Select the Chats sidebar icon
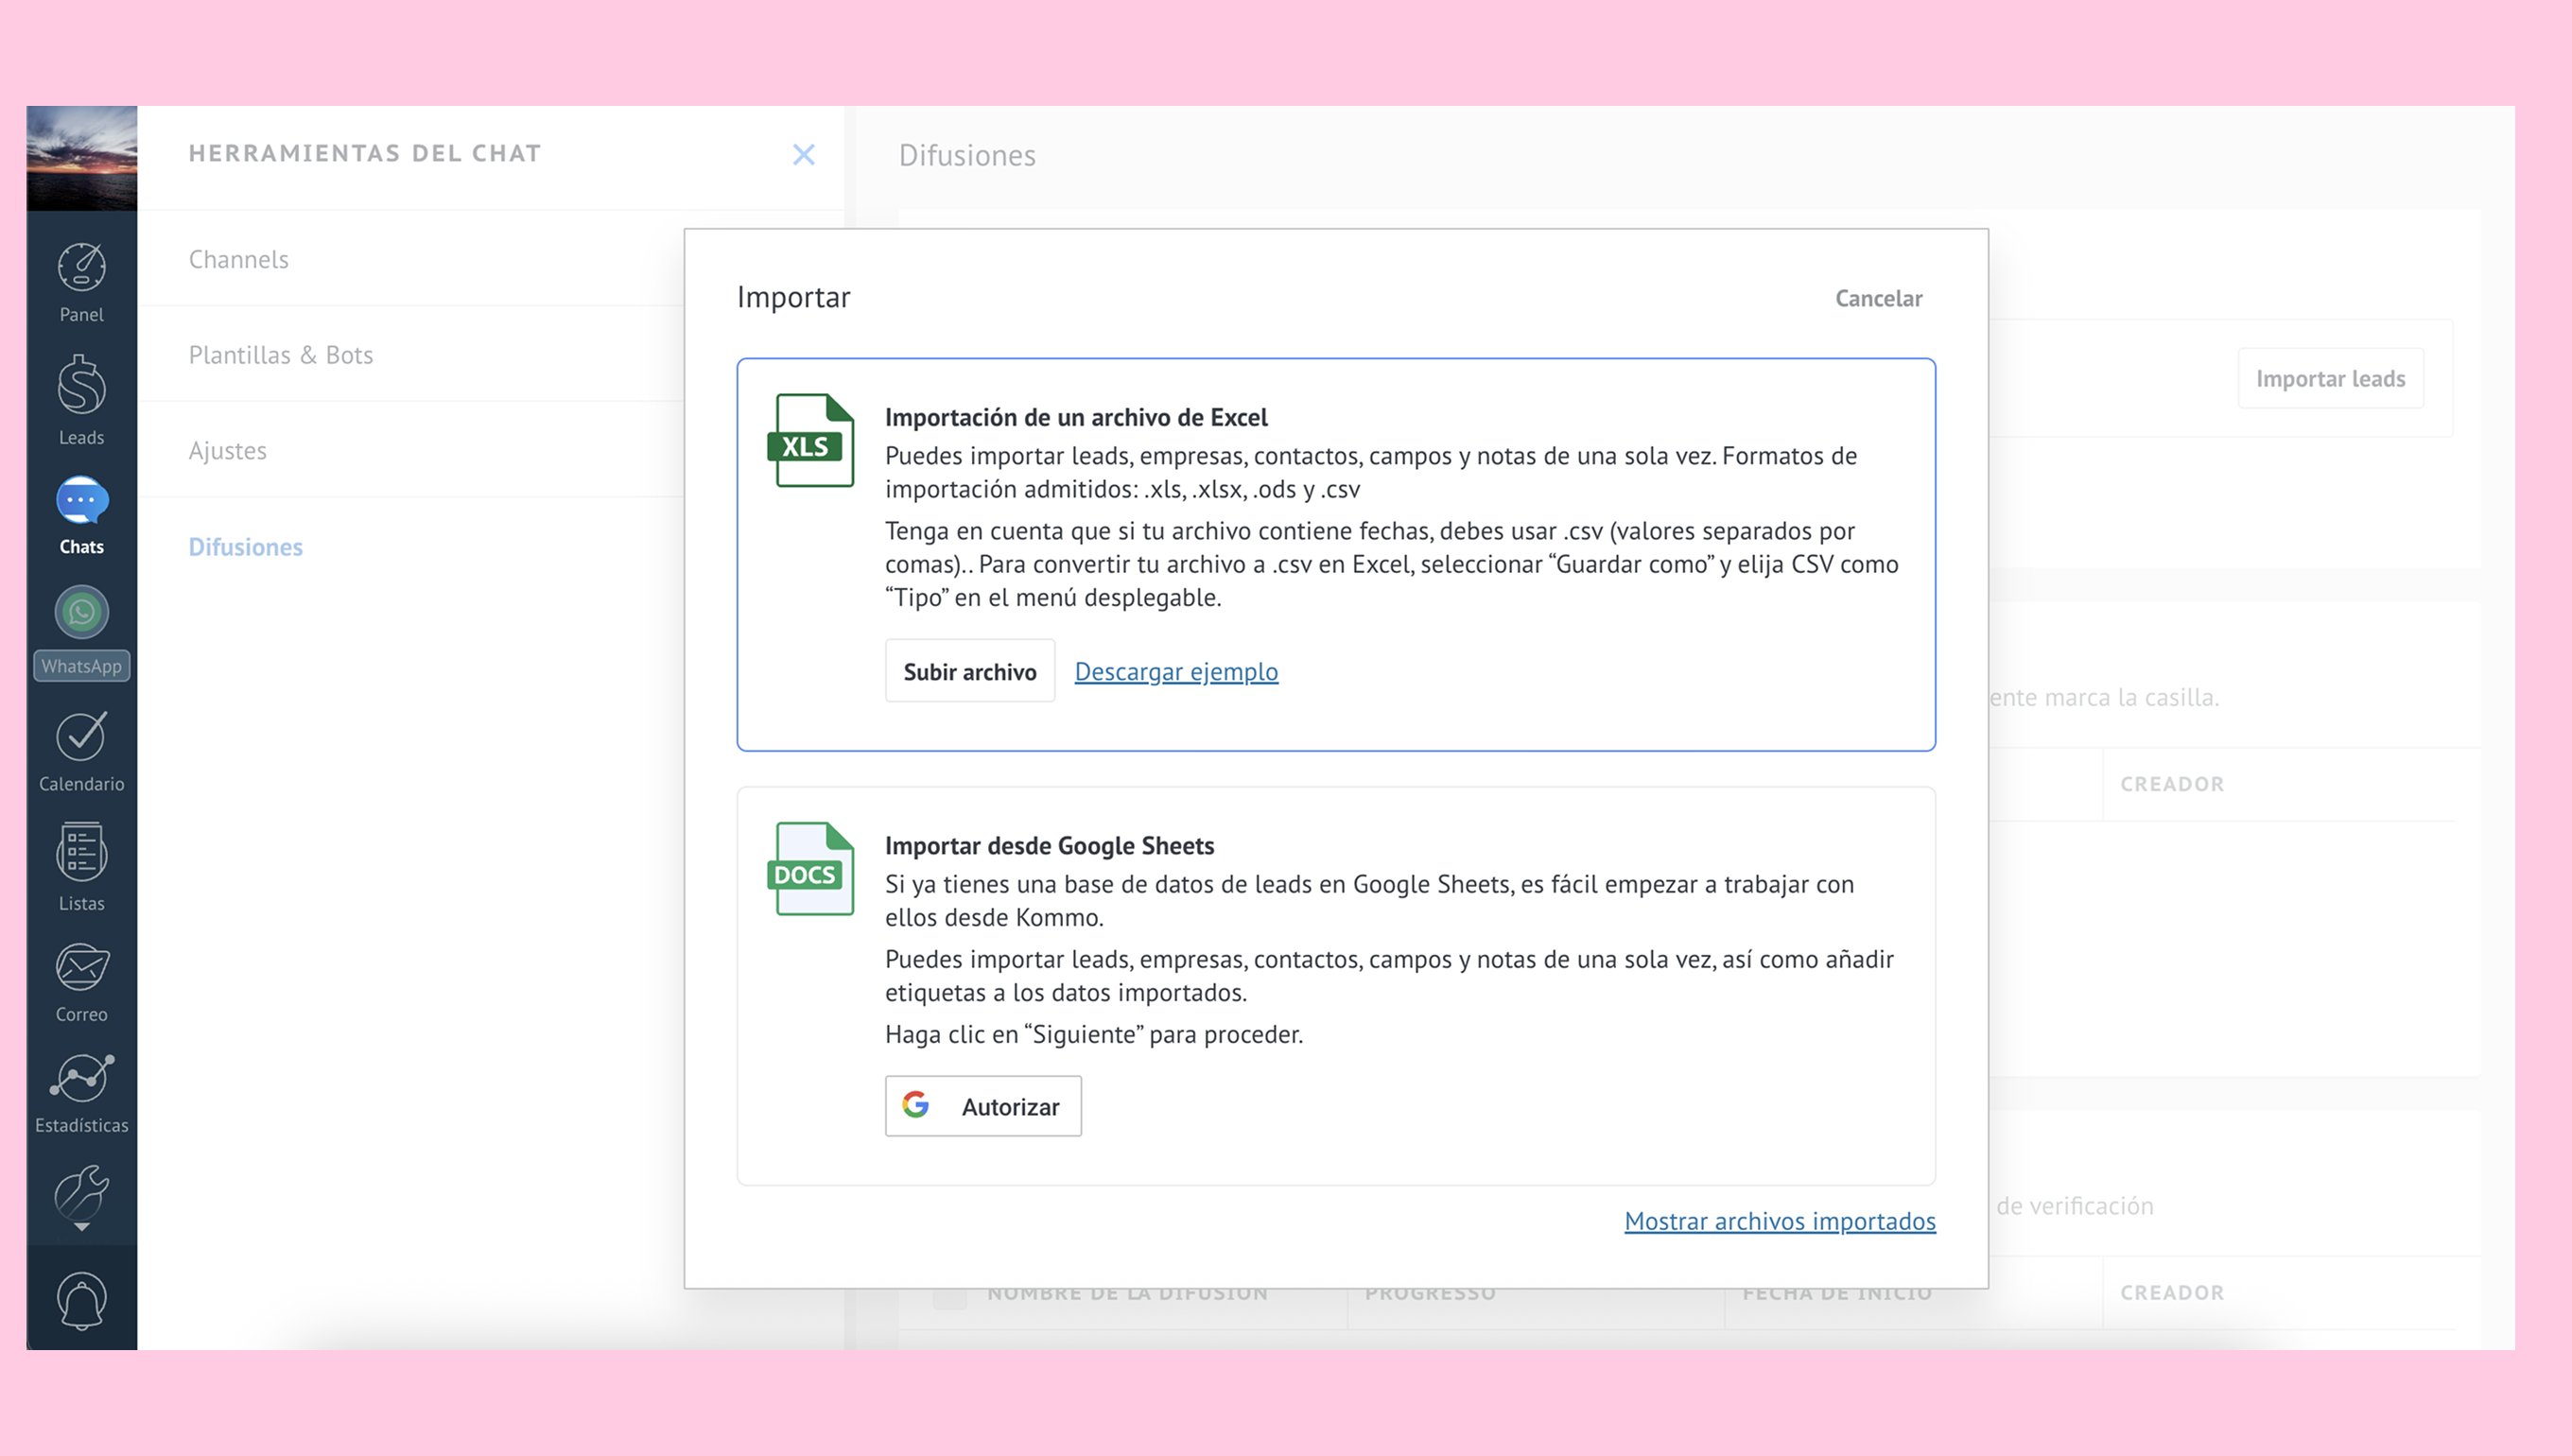The height and width of the screenshot is (1456, 2572). tap(81, 501)
